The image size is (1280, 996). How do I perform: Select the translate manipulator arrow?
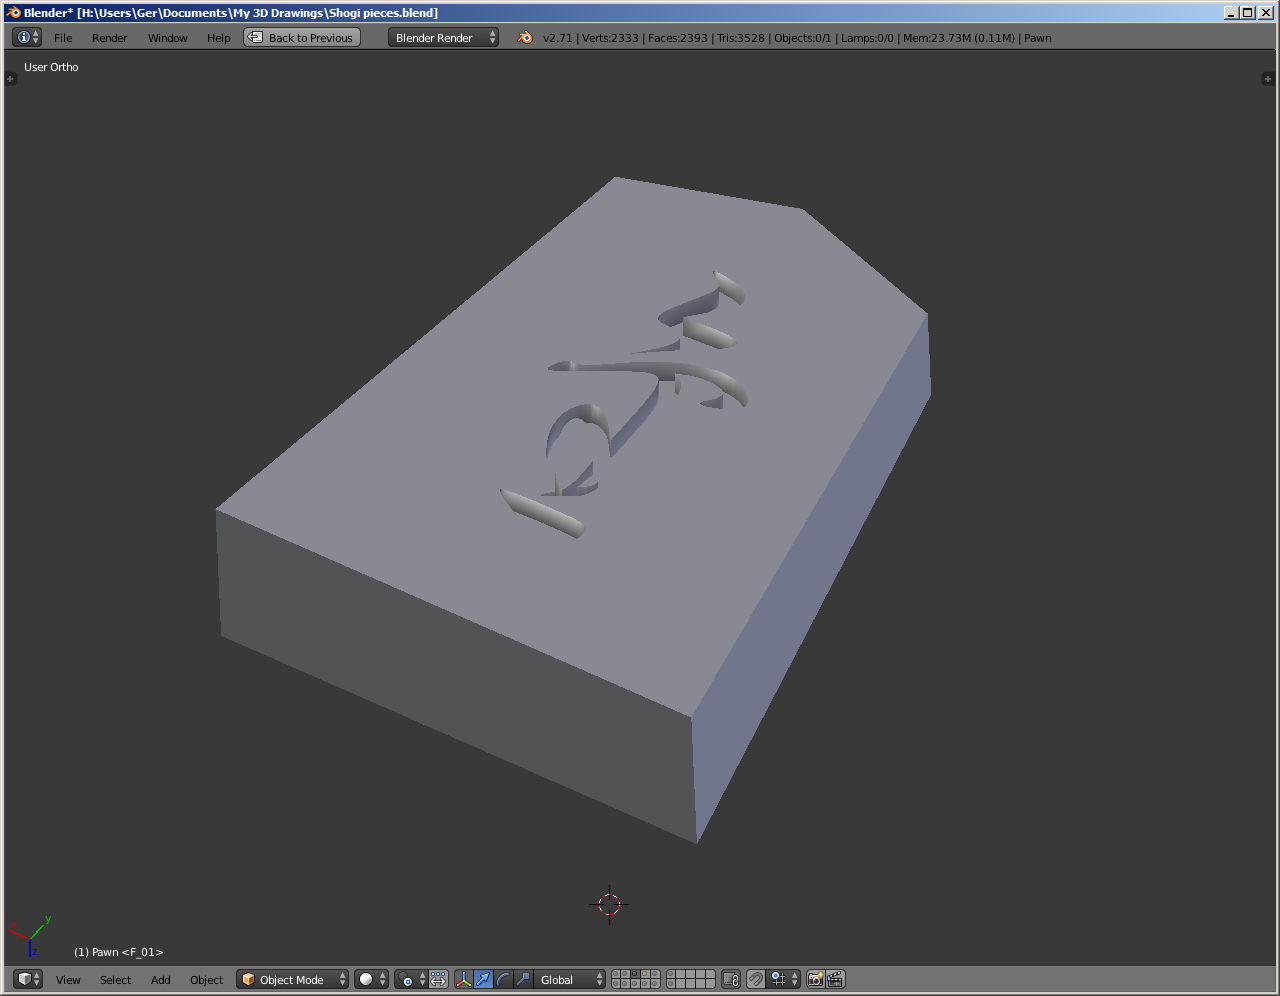coord(483,979)
